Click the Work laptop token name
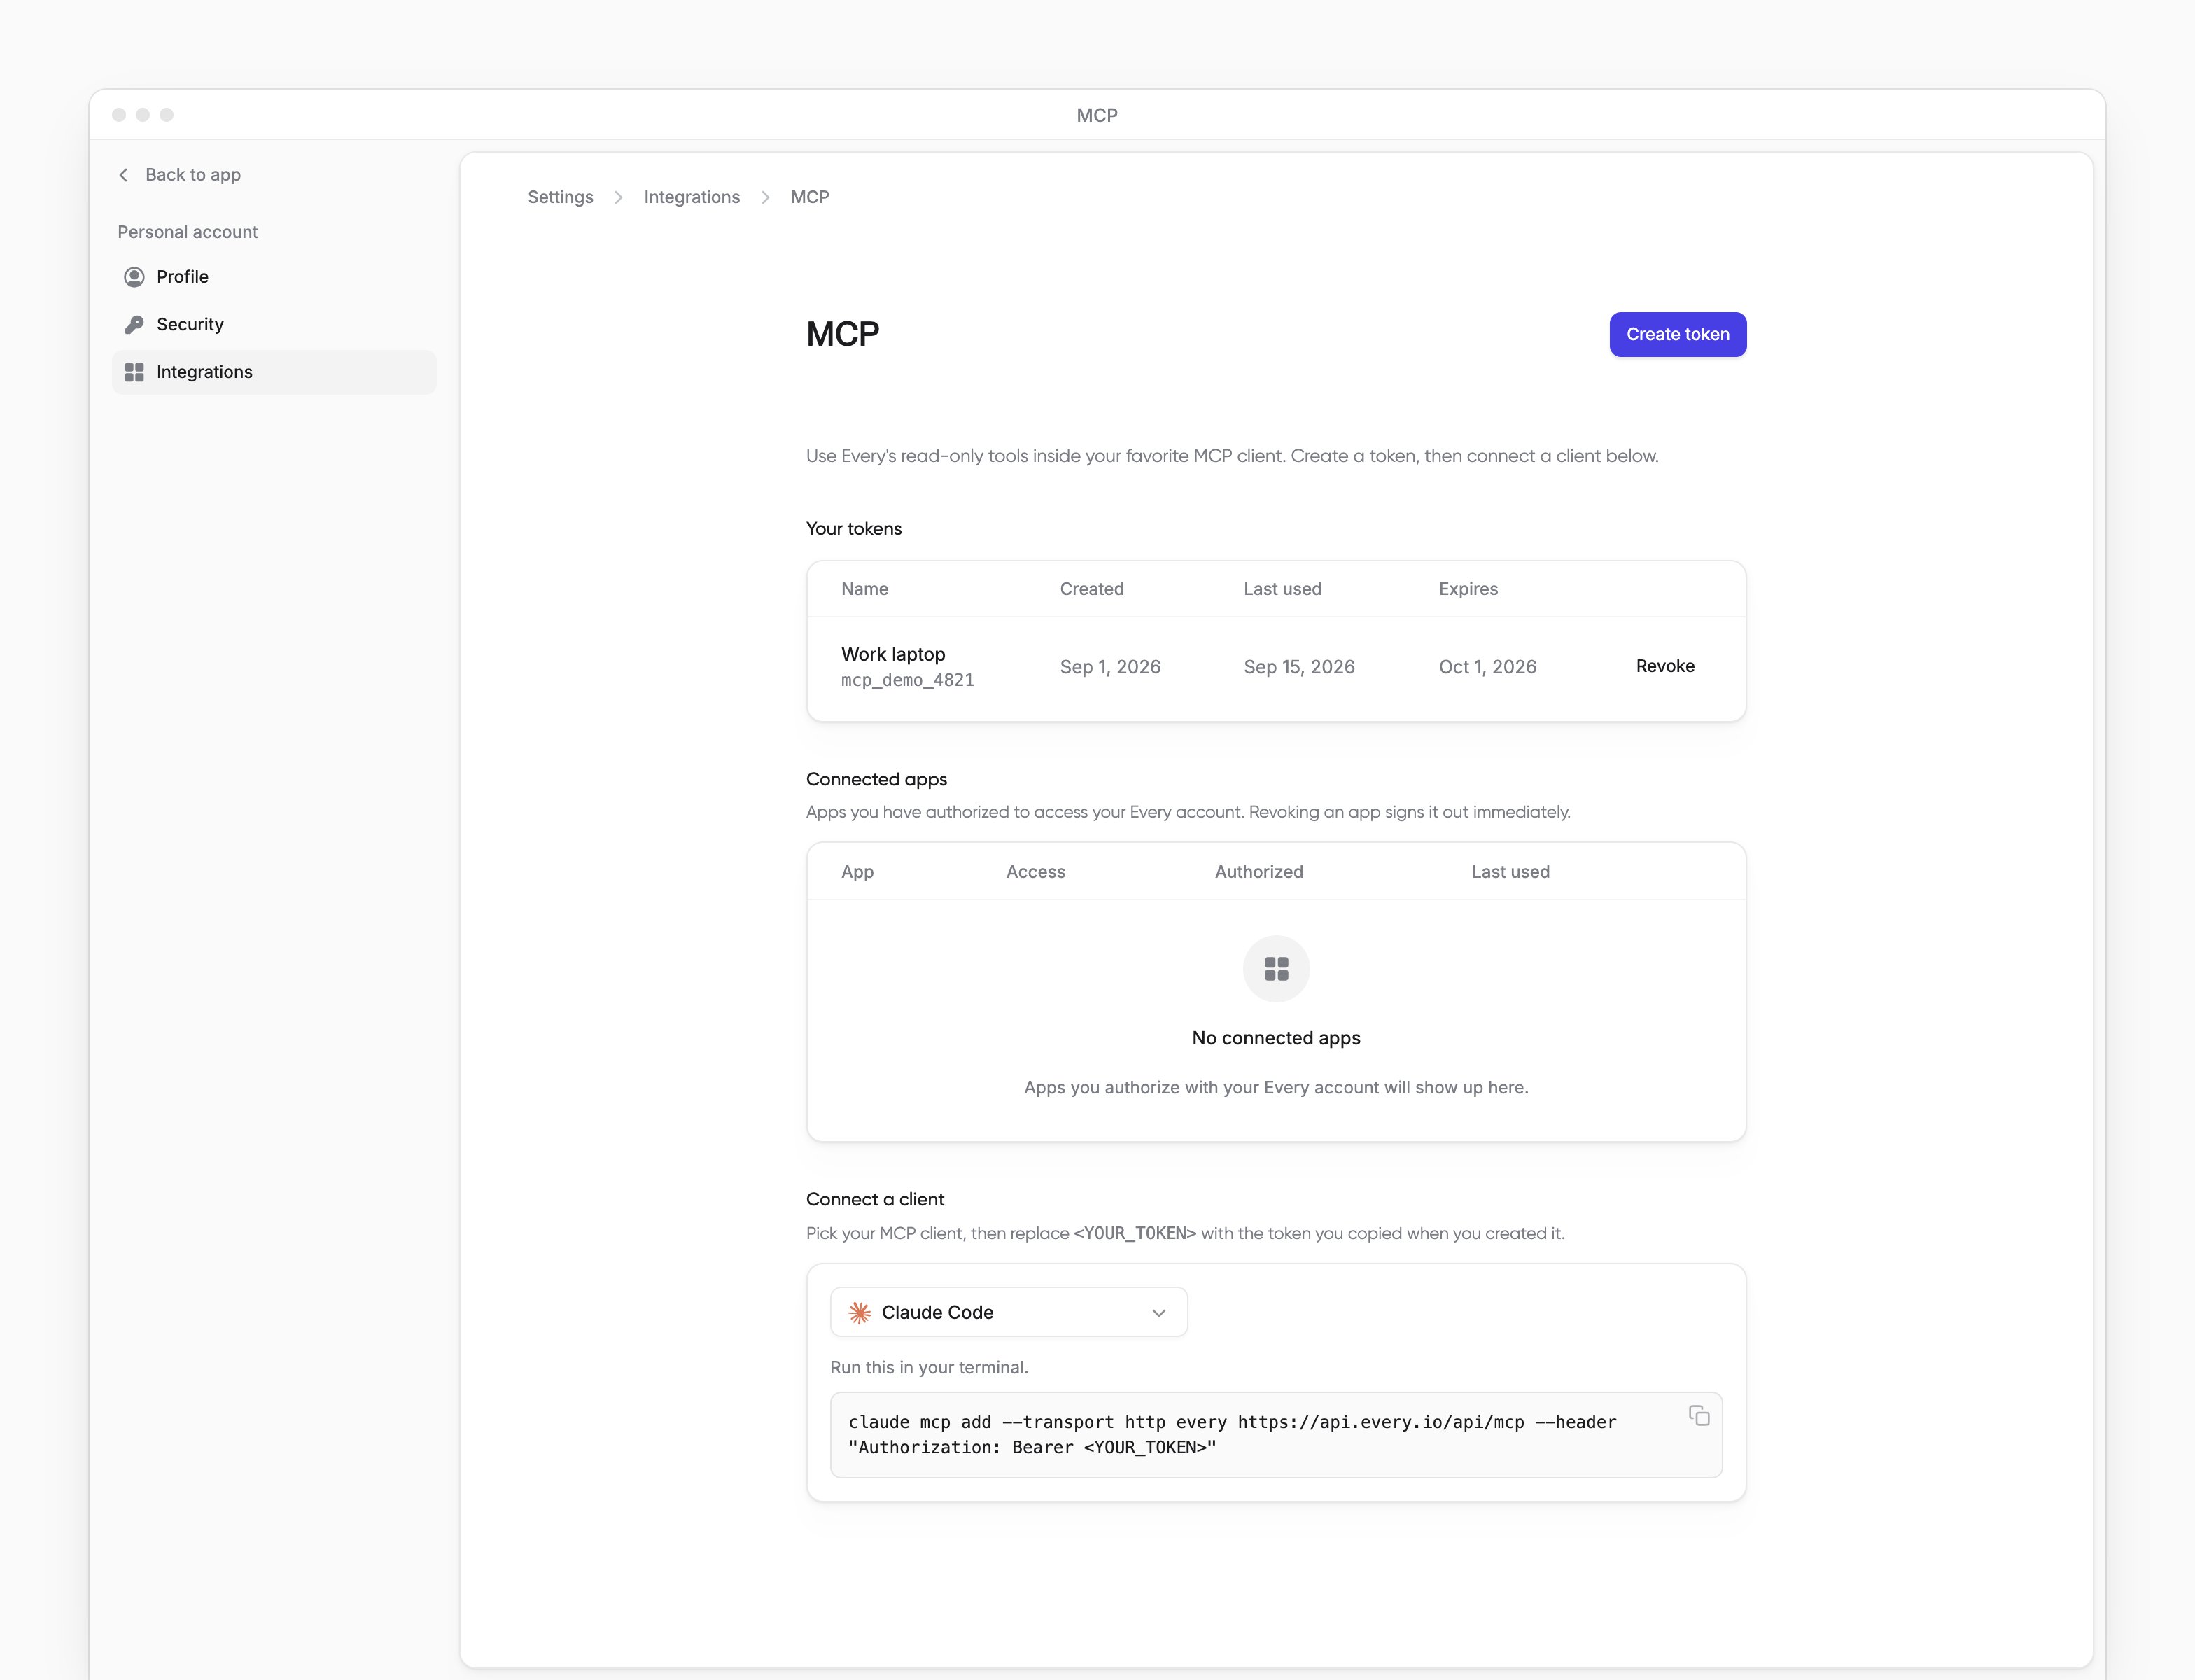This screenshot has width=2195, height=1680. (893, 654)
